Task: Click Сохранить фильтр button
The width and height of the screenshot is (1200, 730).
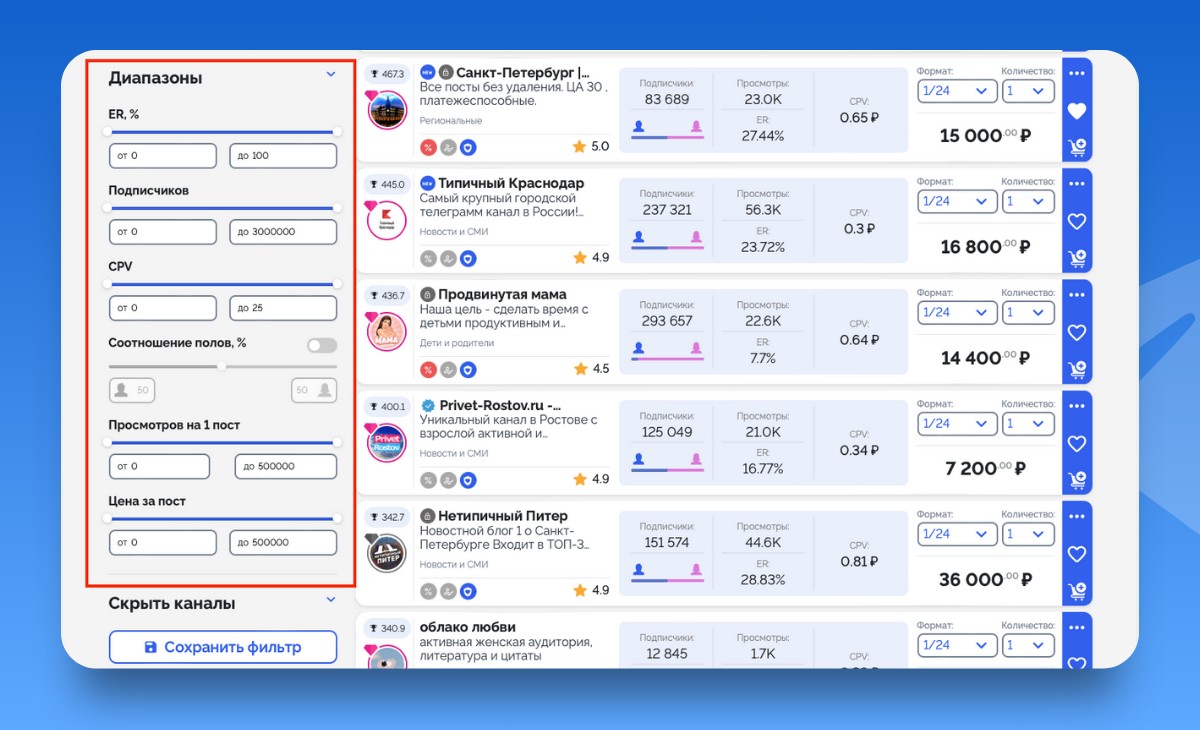Action: pyautogui.click(x=223, y=647)
